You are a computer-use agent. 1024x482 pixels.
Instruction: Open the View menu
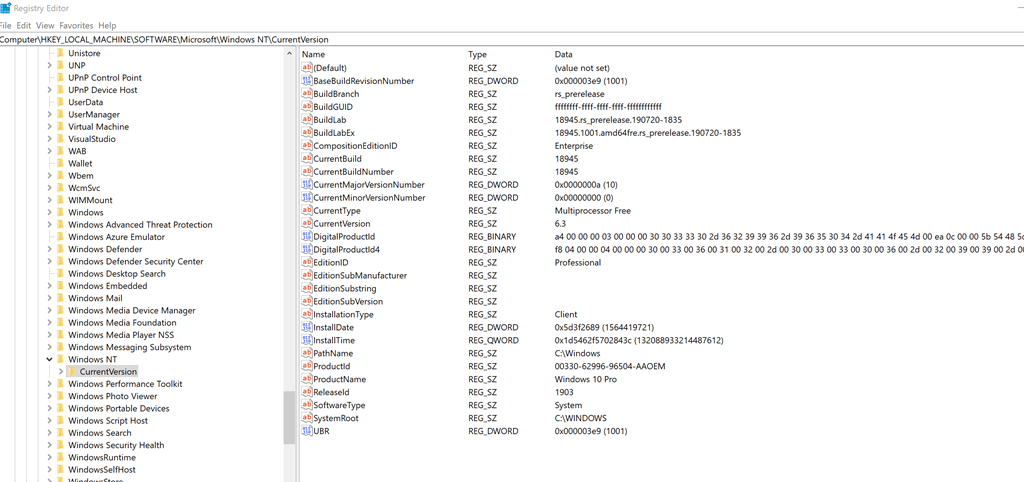point(45,25)
